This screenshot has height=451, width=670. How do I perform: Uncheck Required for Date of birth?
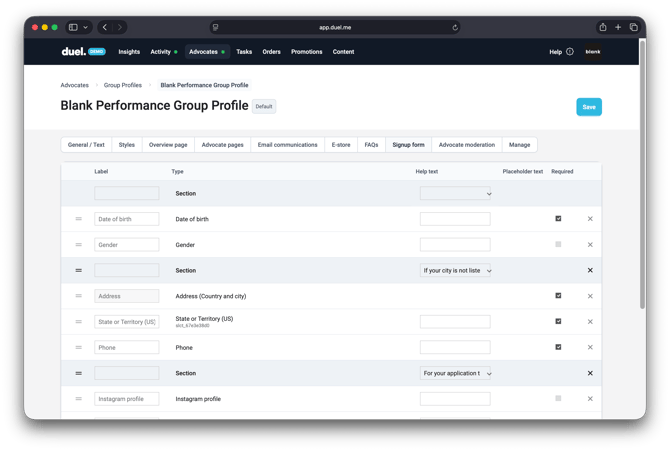[x=558, y=219]
